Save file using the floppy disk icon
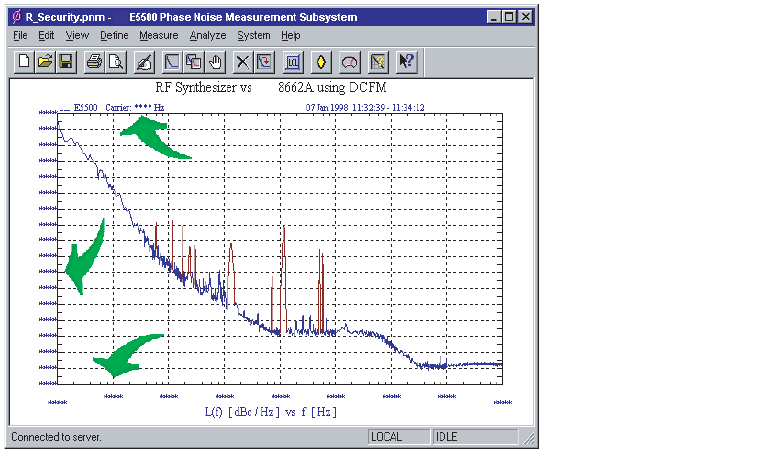This screenshot has width=777, height=451. tap(66, 62)
